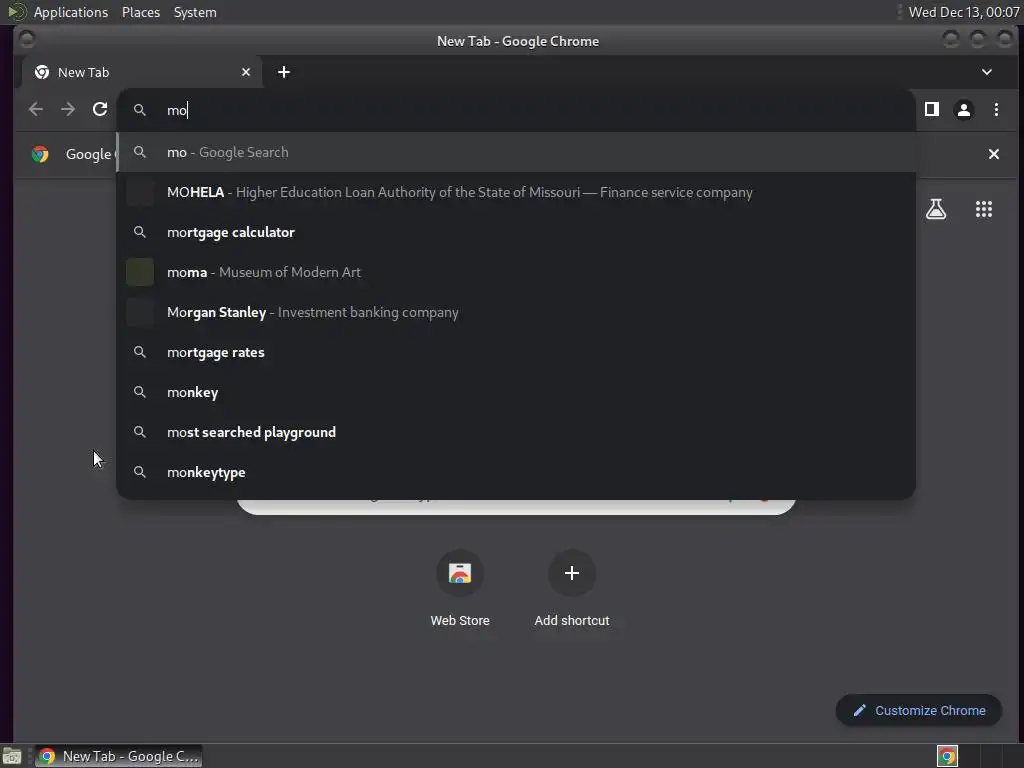Open the Applications menu
The width and height of the screenshot is (1024, 768).
pyautogui.click(x=71, y=12)
